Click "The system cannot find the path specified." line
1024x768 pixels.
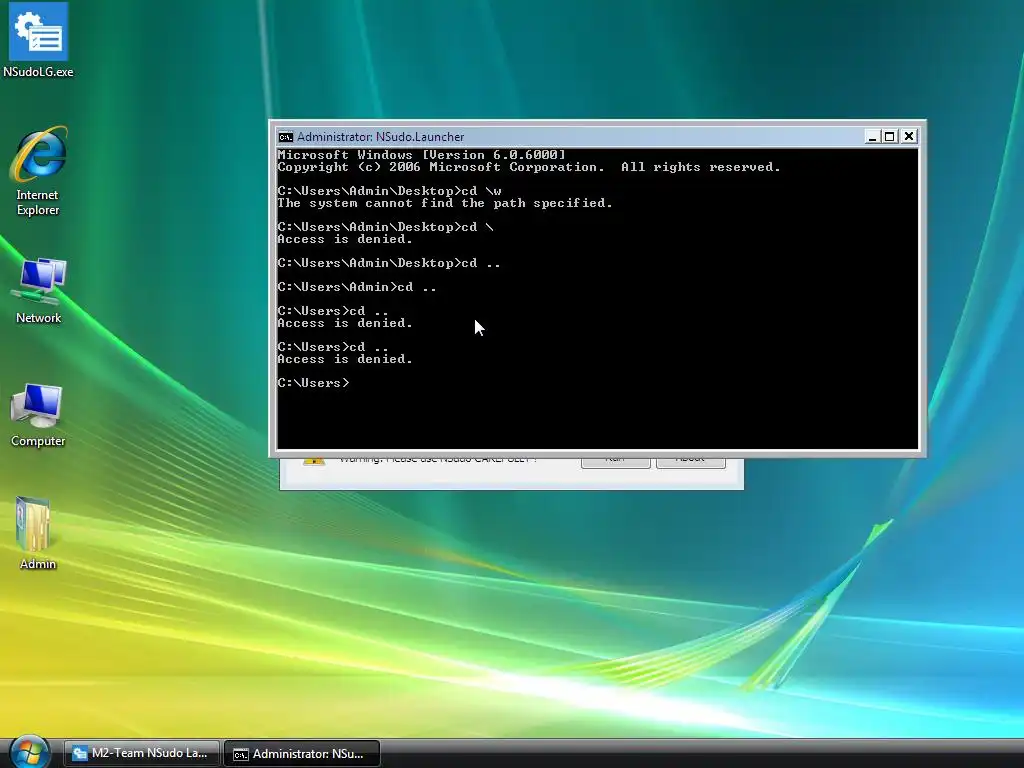[445, 203]
